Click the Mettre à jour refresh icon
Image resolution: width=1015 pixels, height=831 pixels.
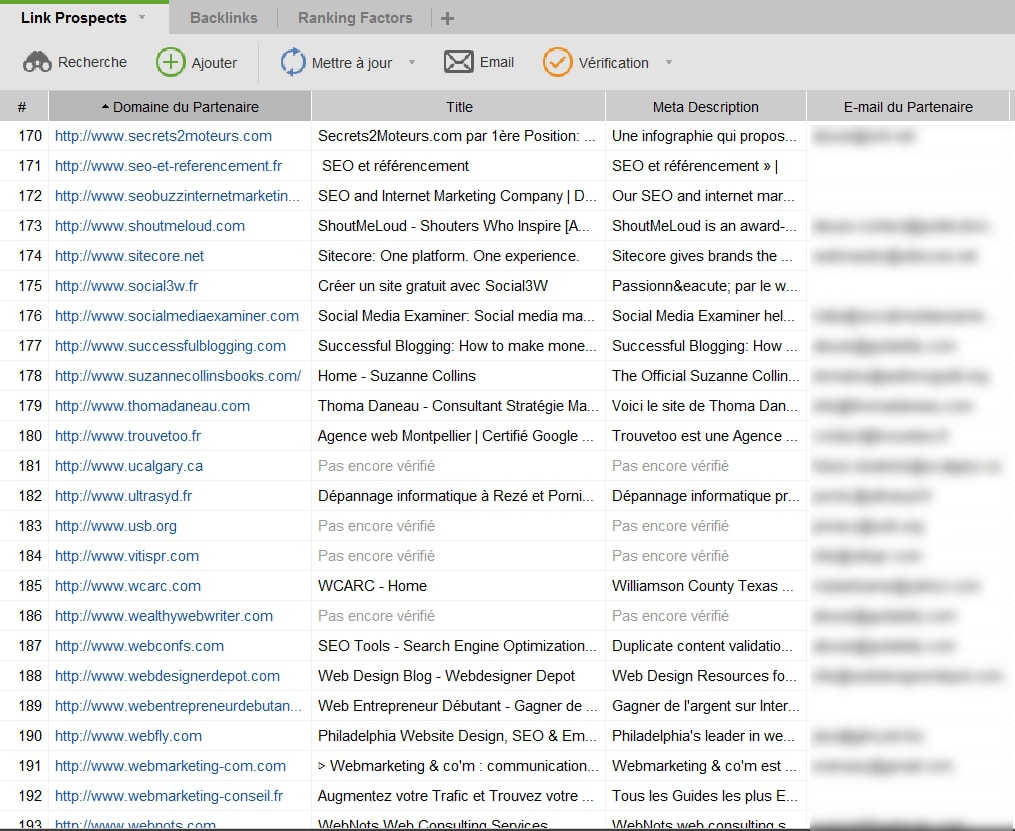pos(293,62)
